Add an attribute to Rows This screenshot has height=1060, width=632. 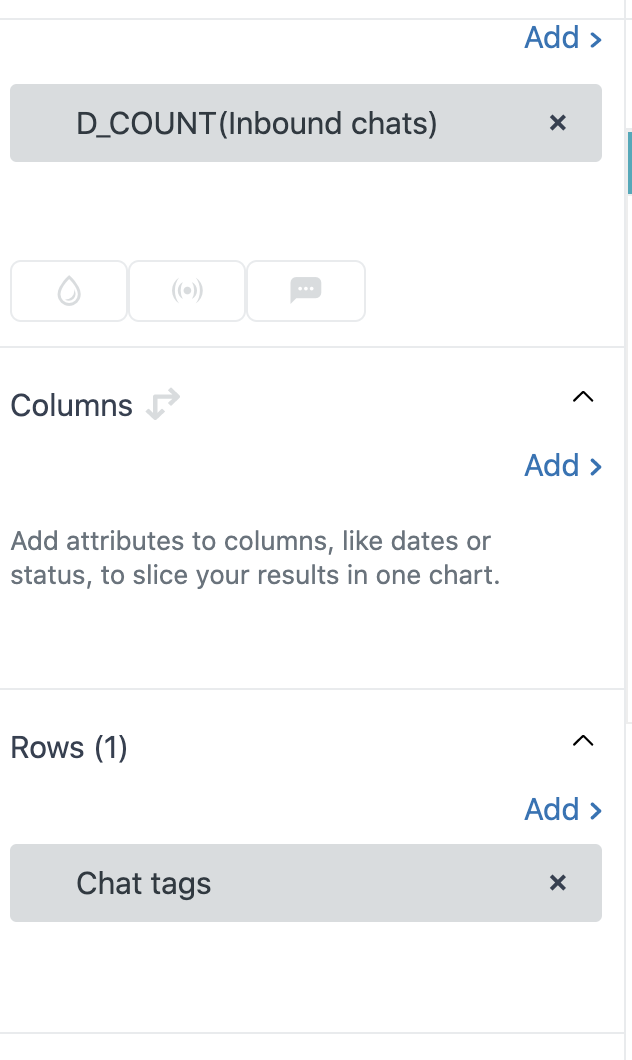(552, 809)
